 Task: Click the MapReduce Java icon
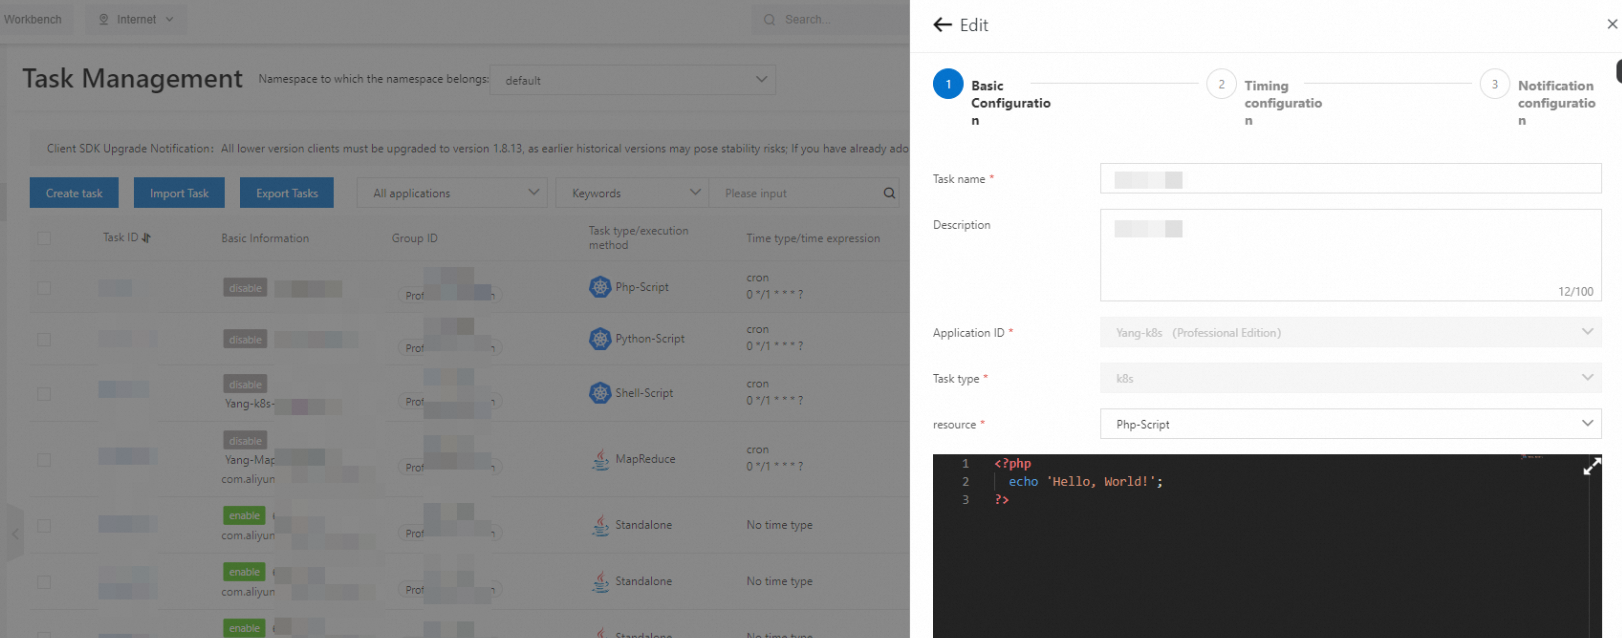click(600, 459)
